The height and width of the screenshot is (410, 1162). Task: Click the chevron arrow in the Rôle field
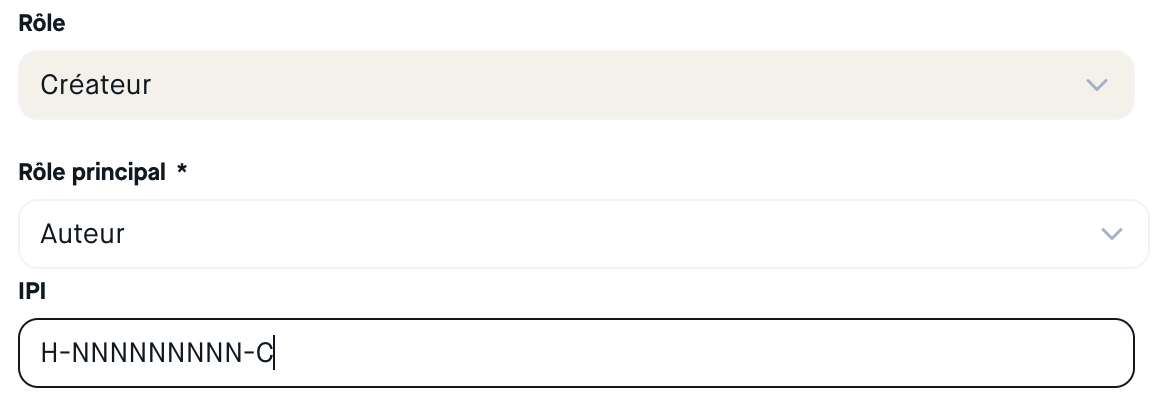coord(1096,85)
